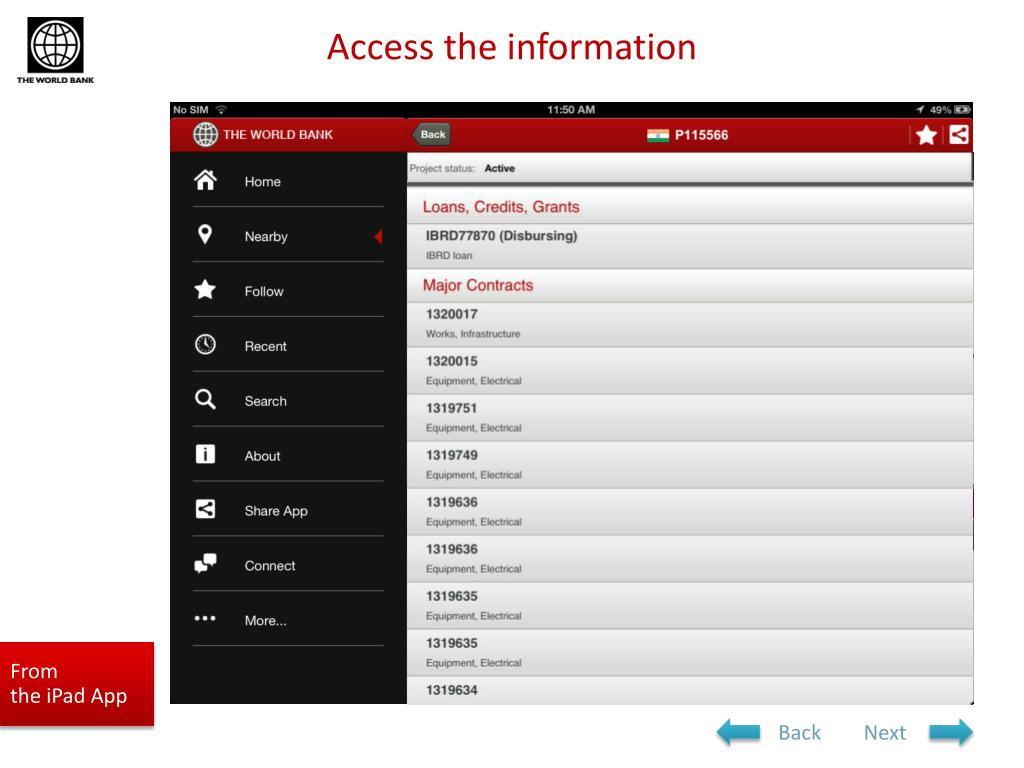Open loan IBRD77870 (Disbursing)
This screenshot has width=1024, height=768.
coord(690,246)
